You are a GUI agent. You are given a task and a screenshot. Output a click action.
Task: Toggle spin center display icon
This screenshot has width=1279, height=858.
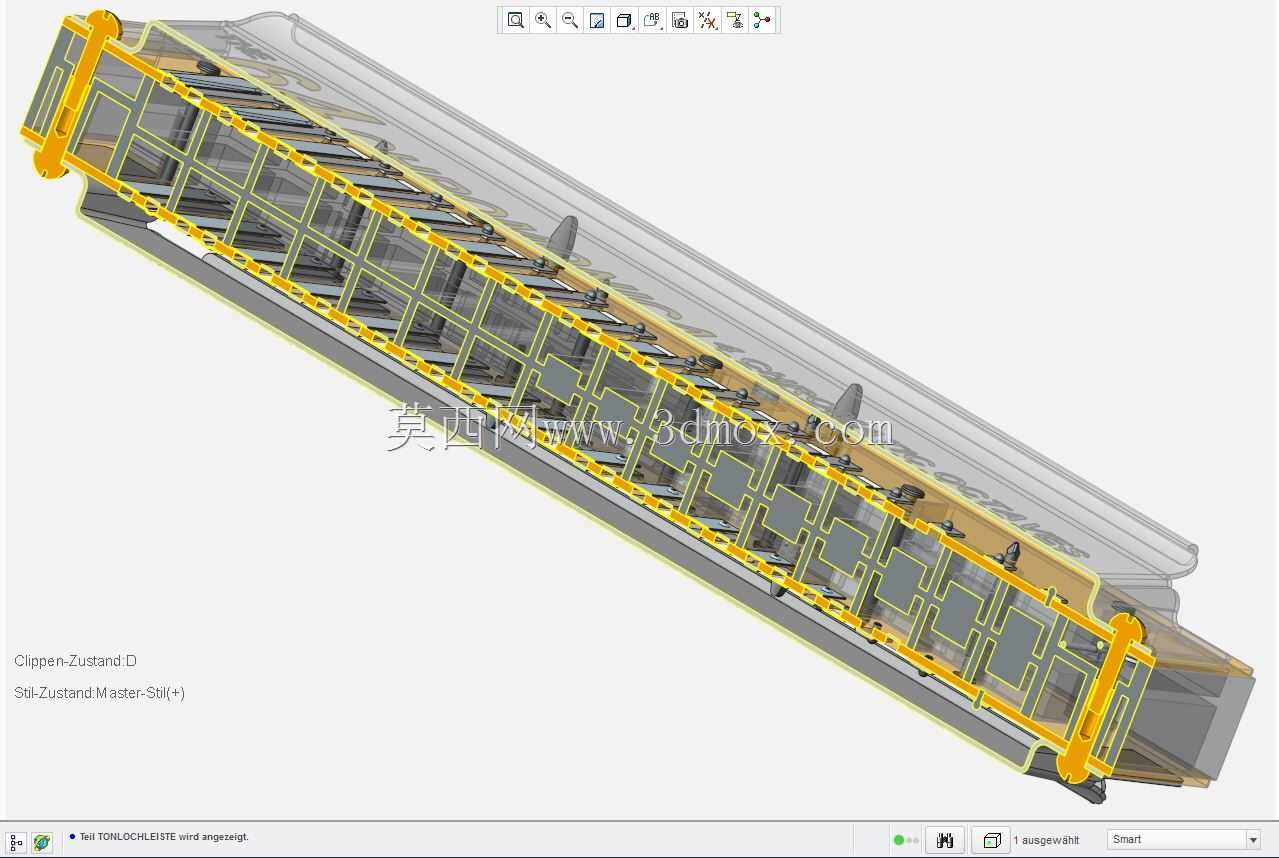(762, 20)
